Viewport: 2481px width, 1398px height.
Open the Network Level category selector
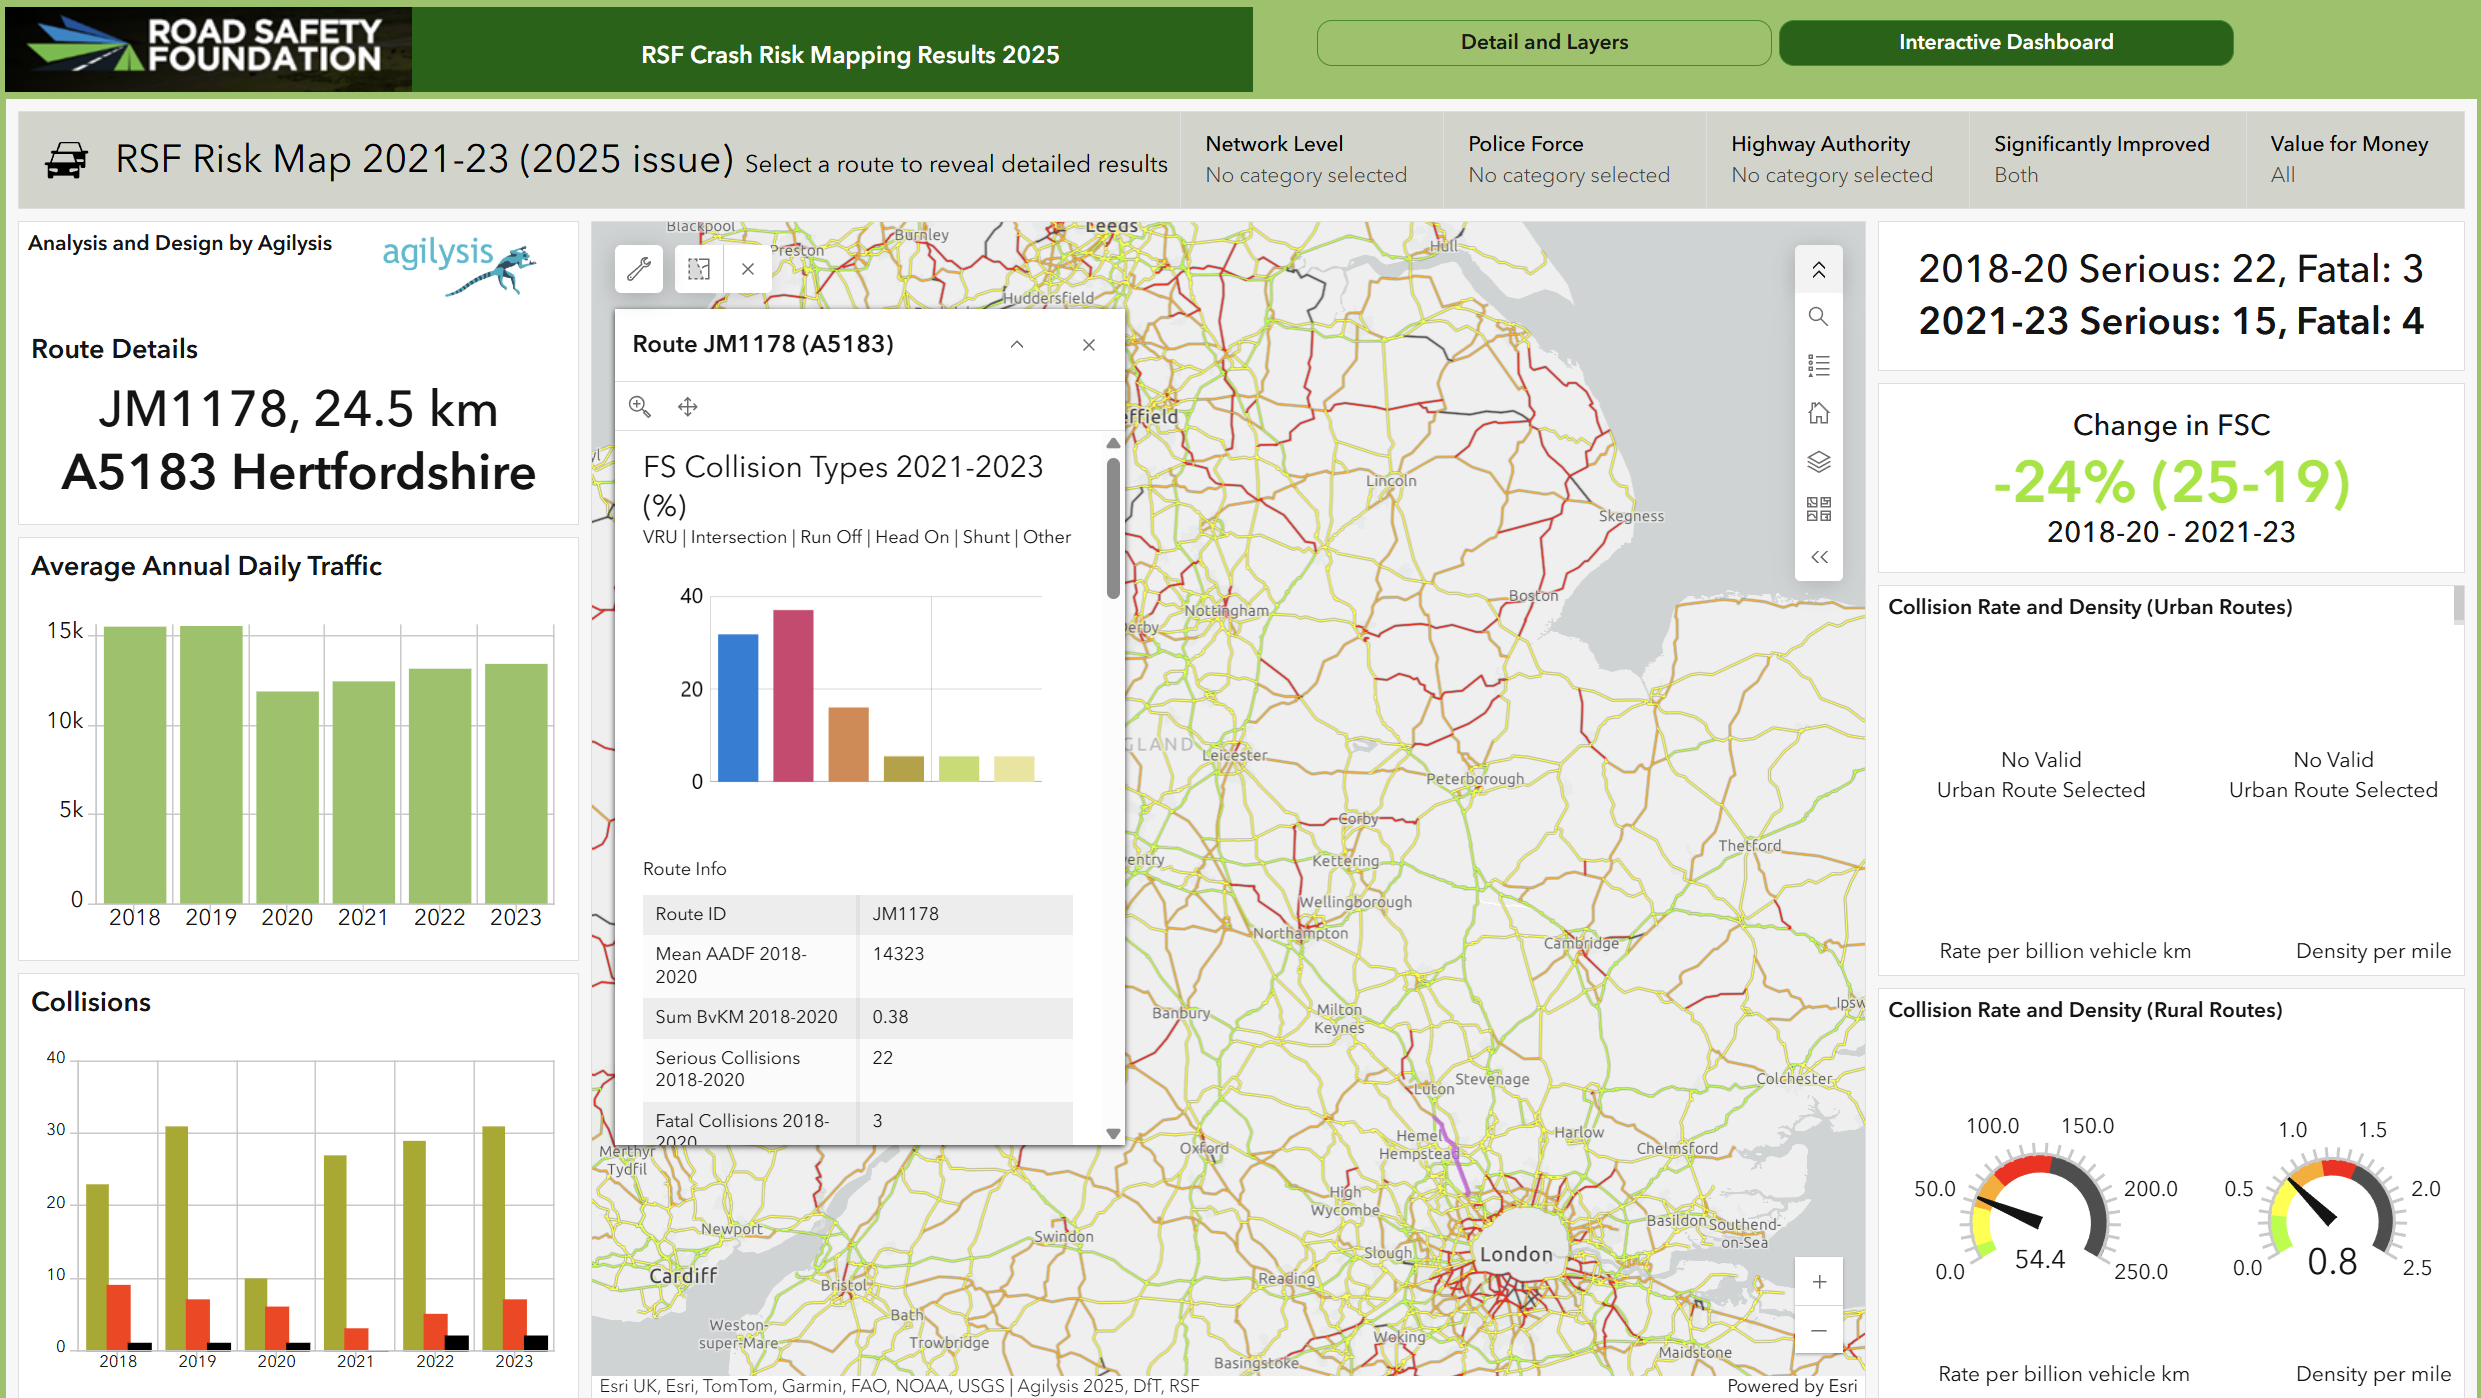pos(1306,159)
